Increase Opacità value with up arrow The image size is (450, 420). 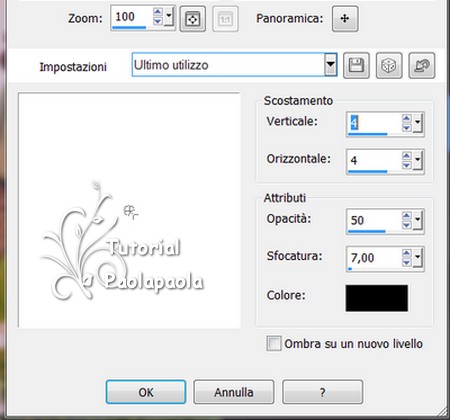pos(407,215)
